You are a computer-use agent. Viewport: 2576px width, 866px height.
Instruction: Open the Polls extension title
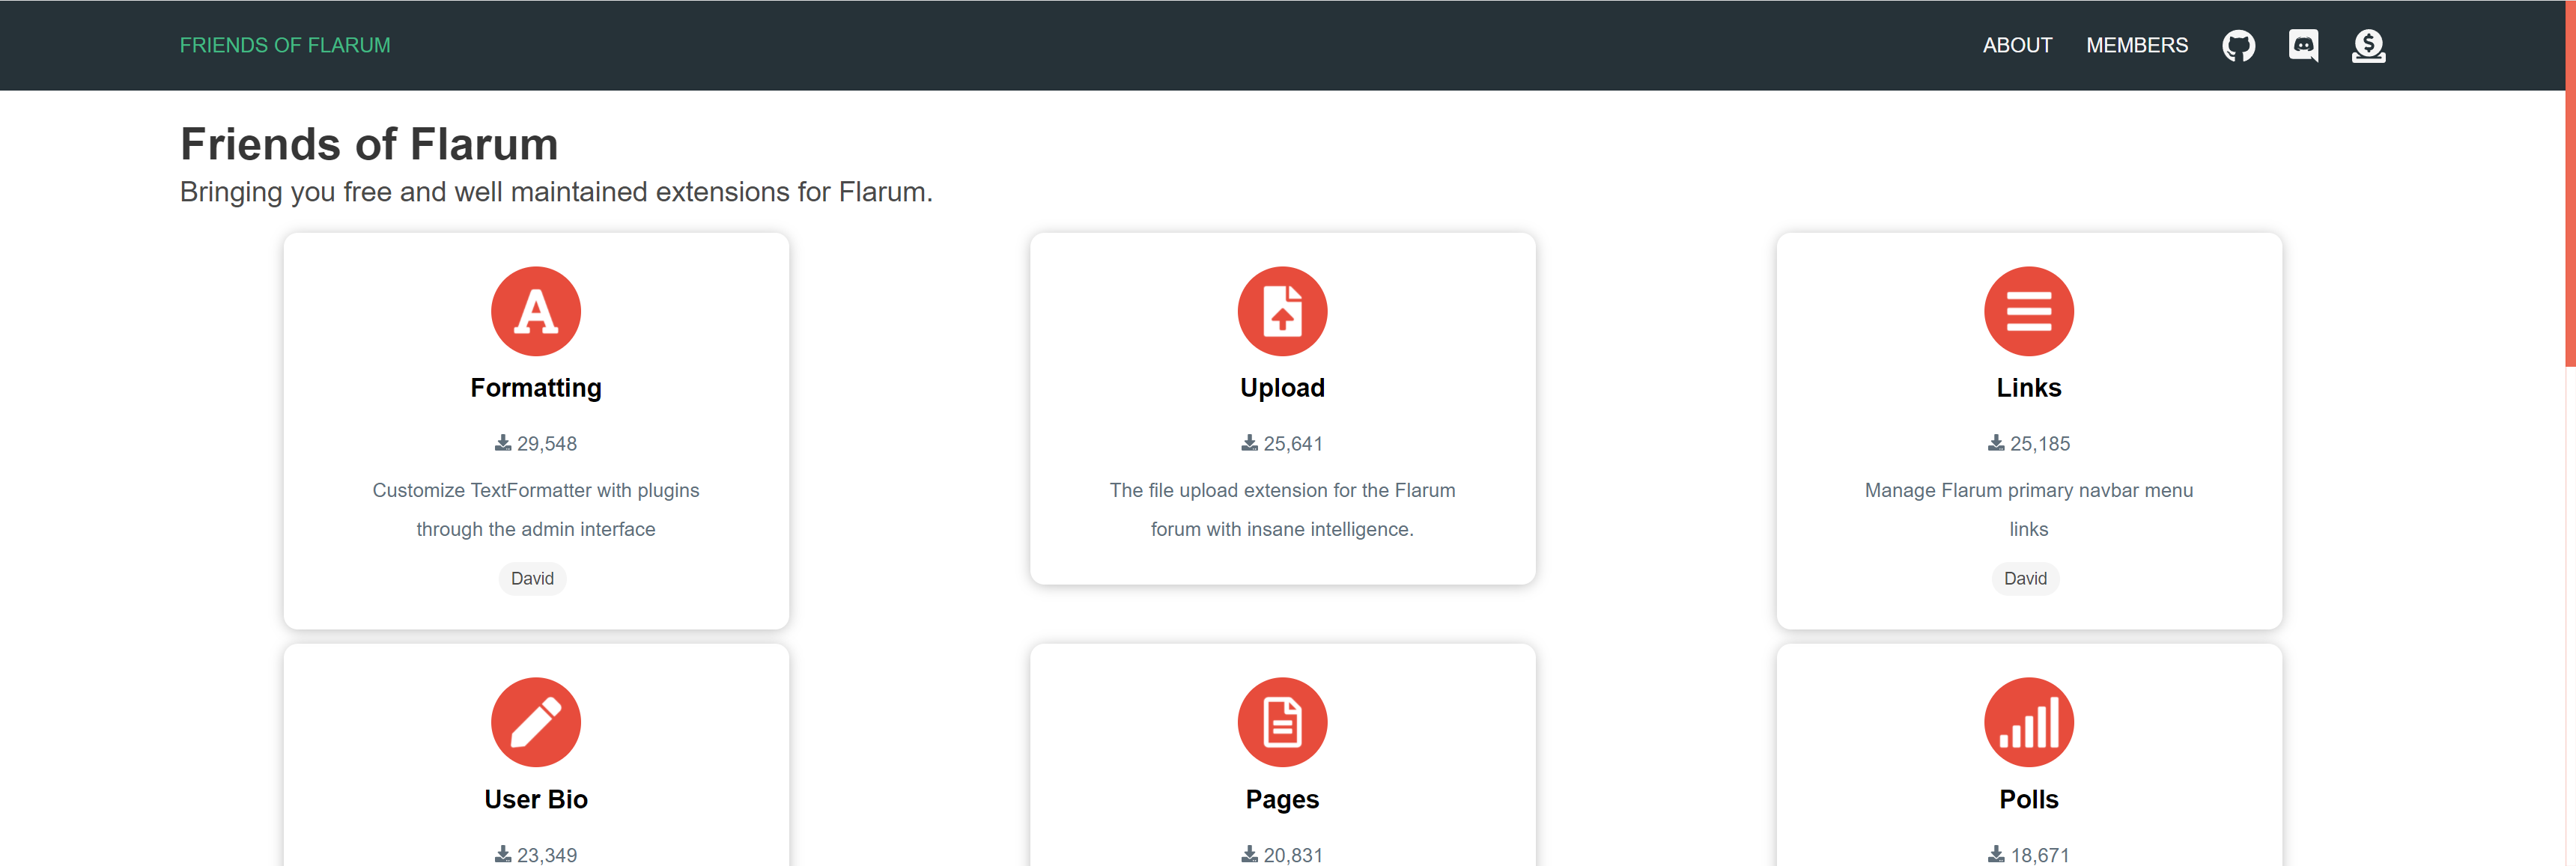(x=2028, y=799)
